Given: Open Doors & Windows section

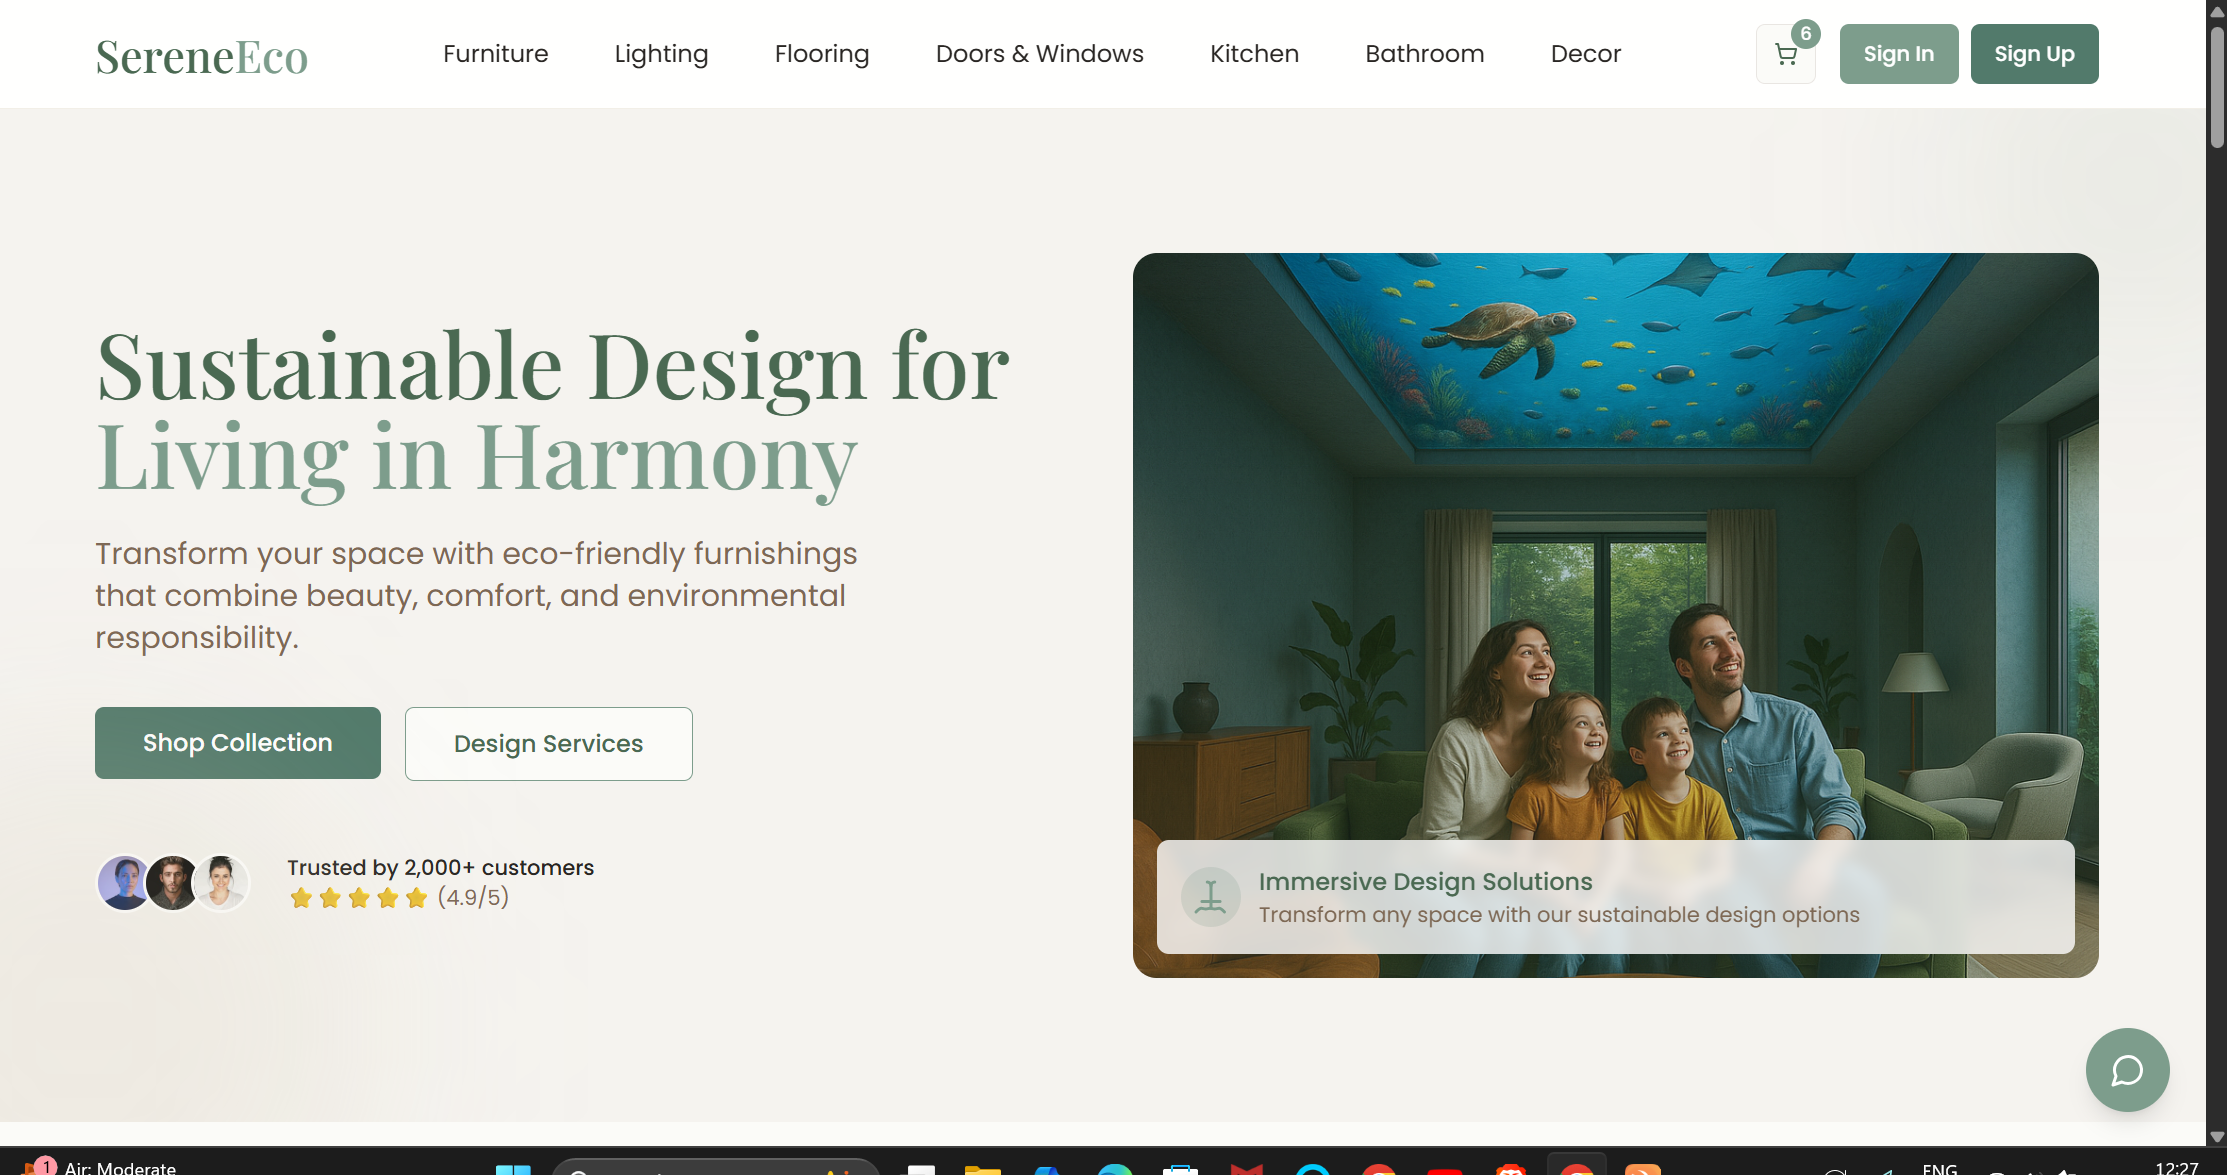Looking at the screenshot, I should click(x=1039, y=54).
